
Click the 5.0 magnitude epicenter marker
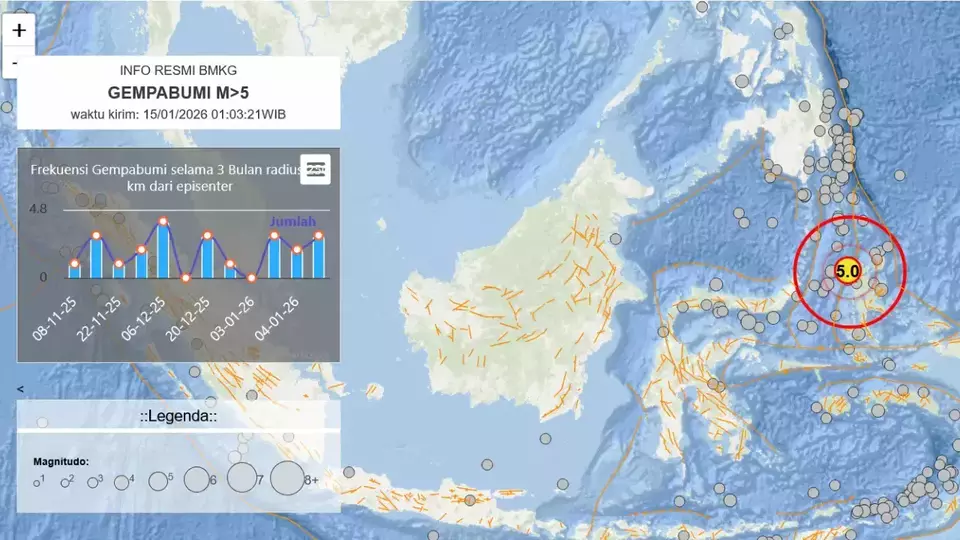pyautogui.click(x=848, y=271)
